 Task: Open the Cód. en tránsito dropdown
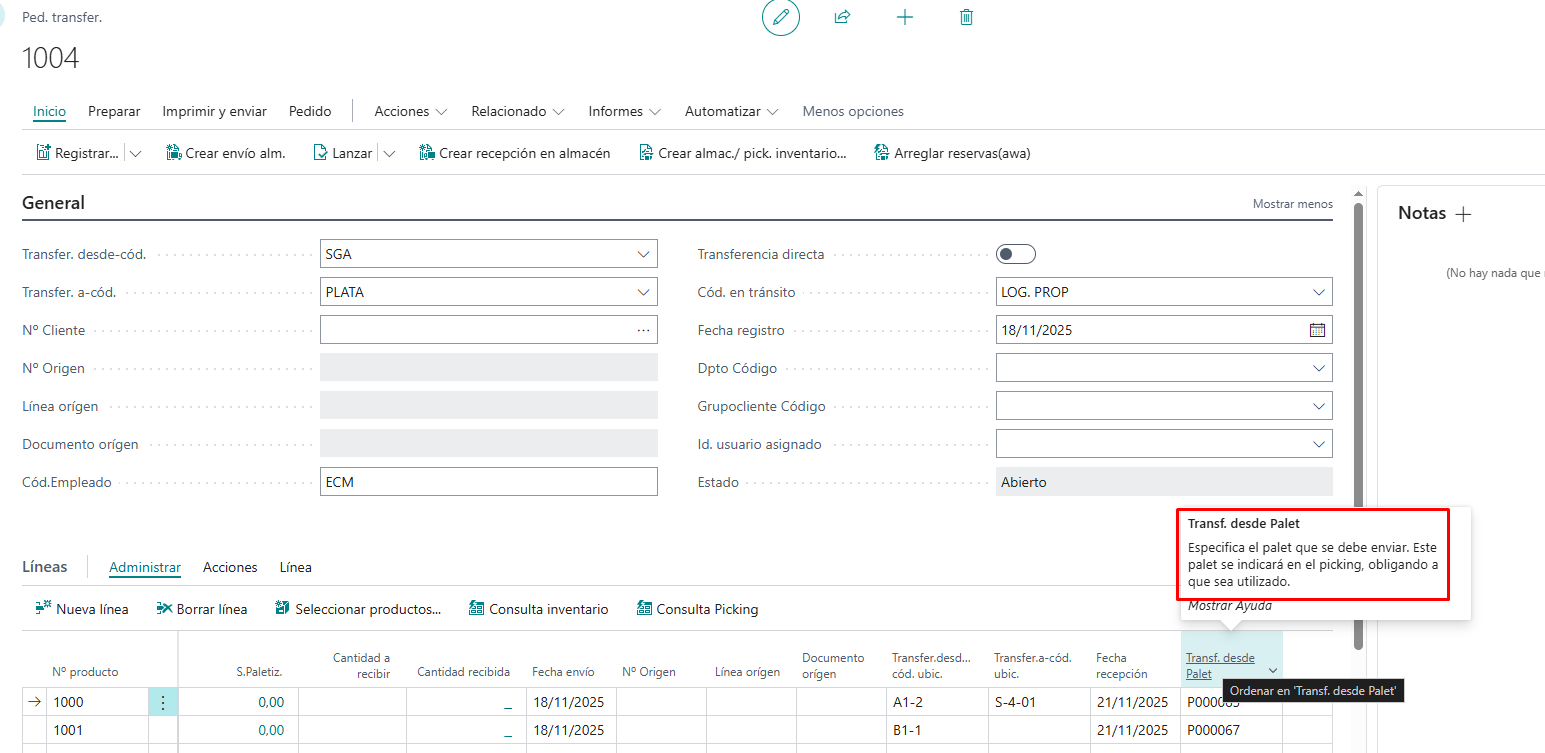tap(1317, 292)
